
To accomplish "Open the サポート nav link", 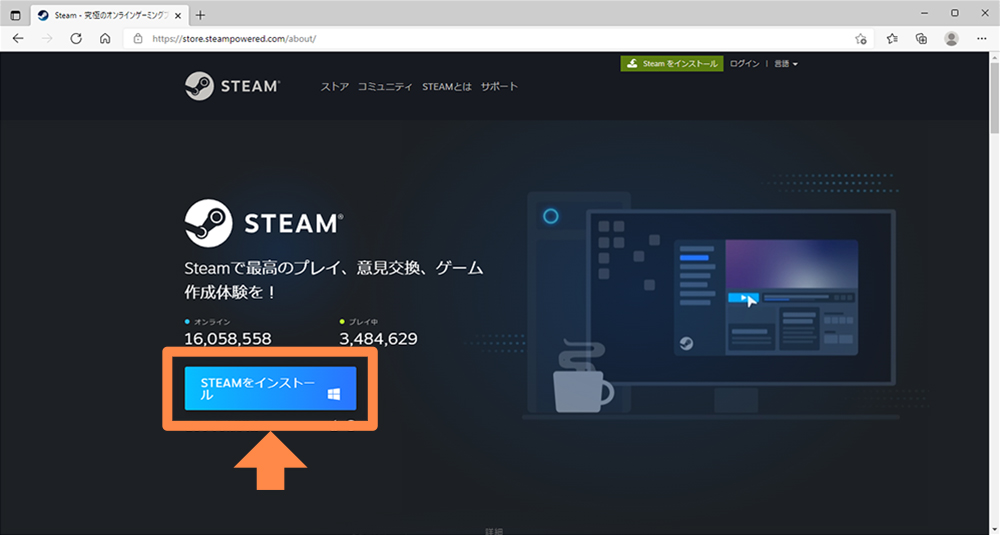I will (x=499, y=87).
